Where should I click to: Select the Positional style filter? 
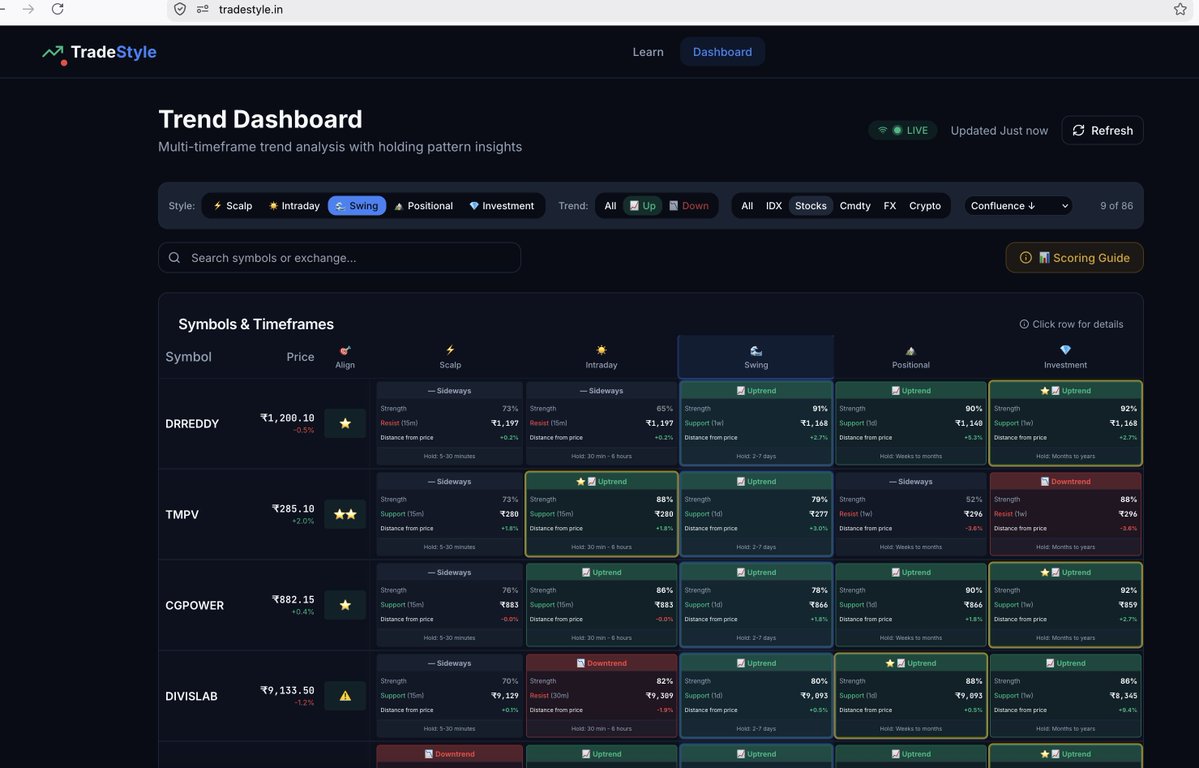423,206
